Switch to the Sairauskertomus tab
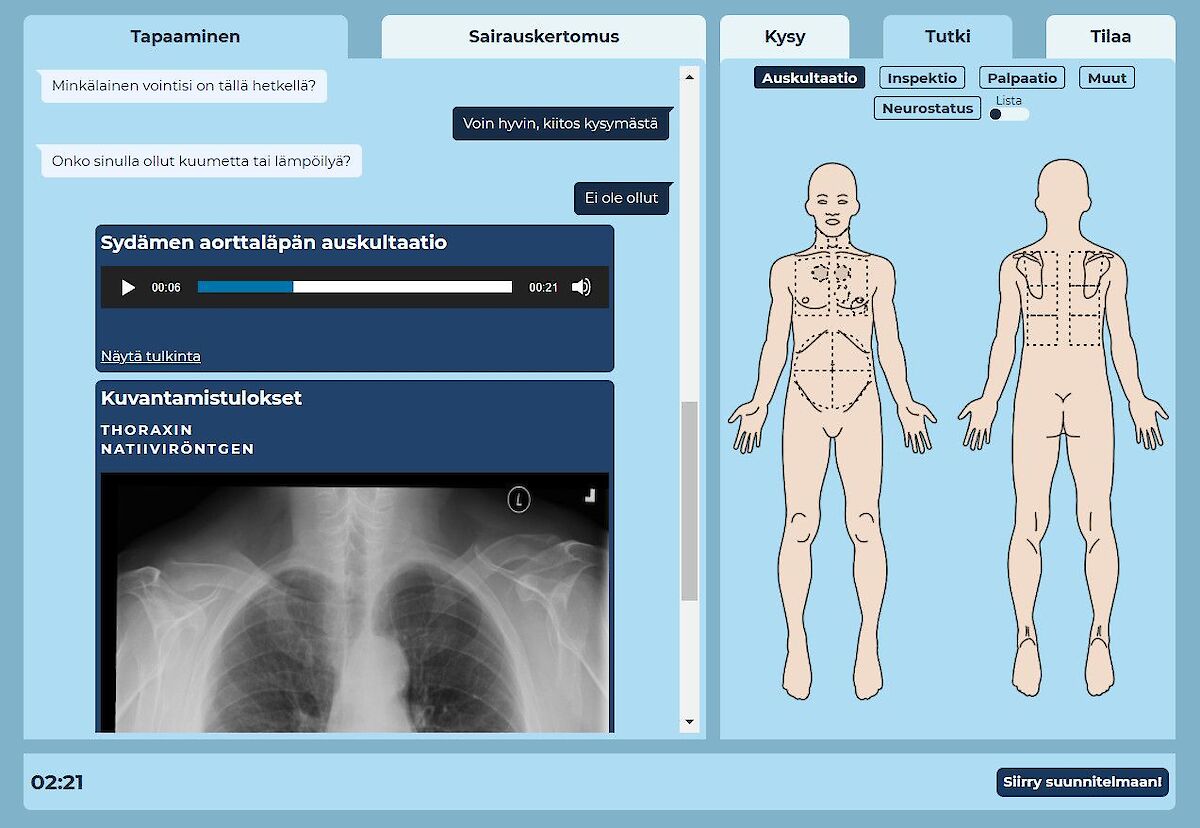The width and height of the screenshot is (1200, 828). click(x=544, y=37)
